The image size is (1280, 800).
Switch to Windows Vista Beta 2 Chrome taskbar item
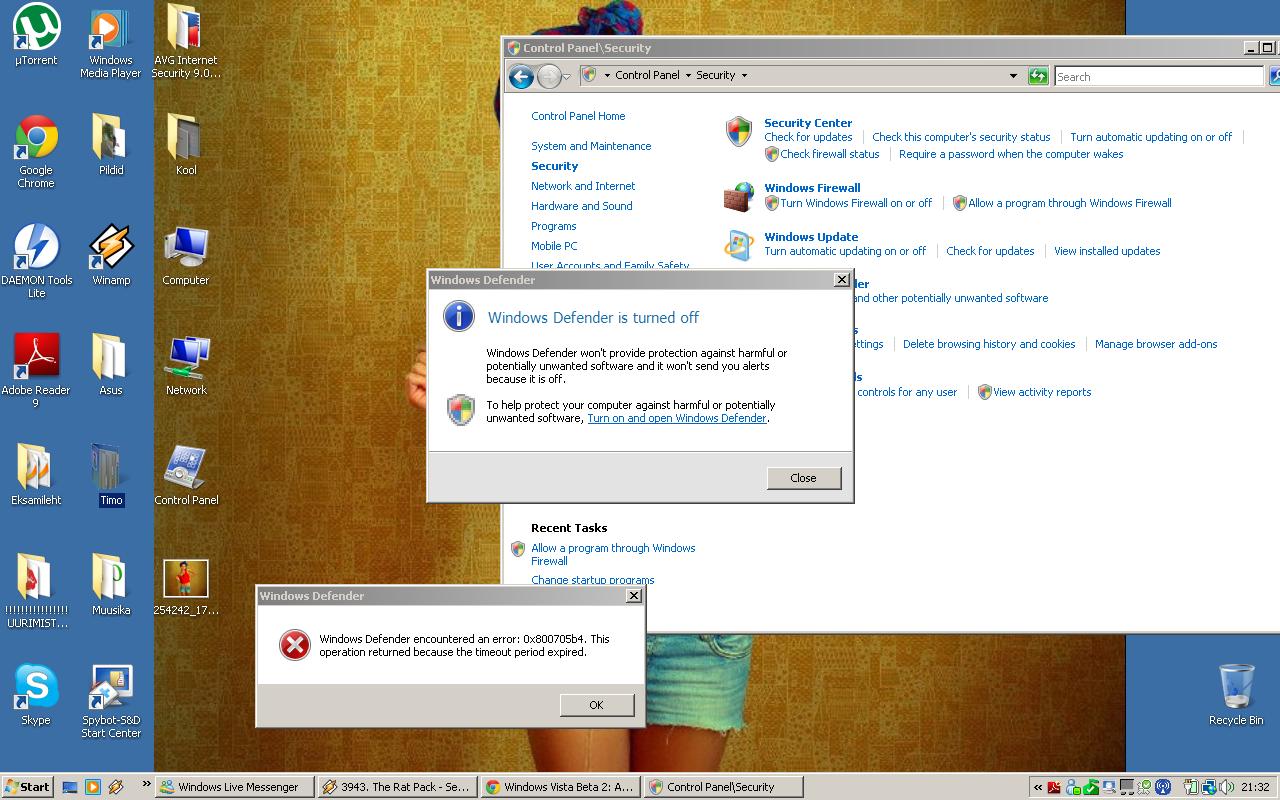tap(560, 787)
